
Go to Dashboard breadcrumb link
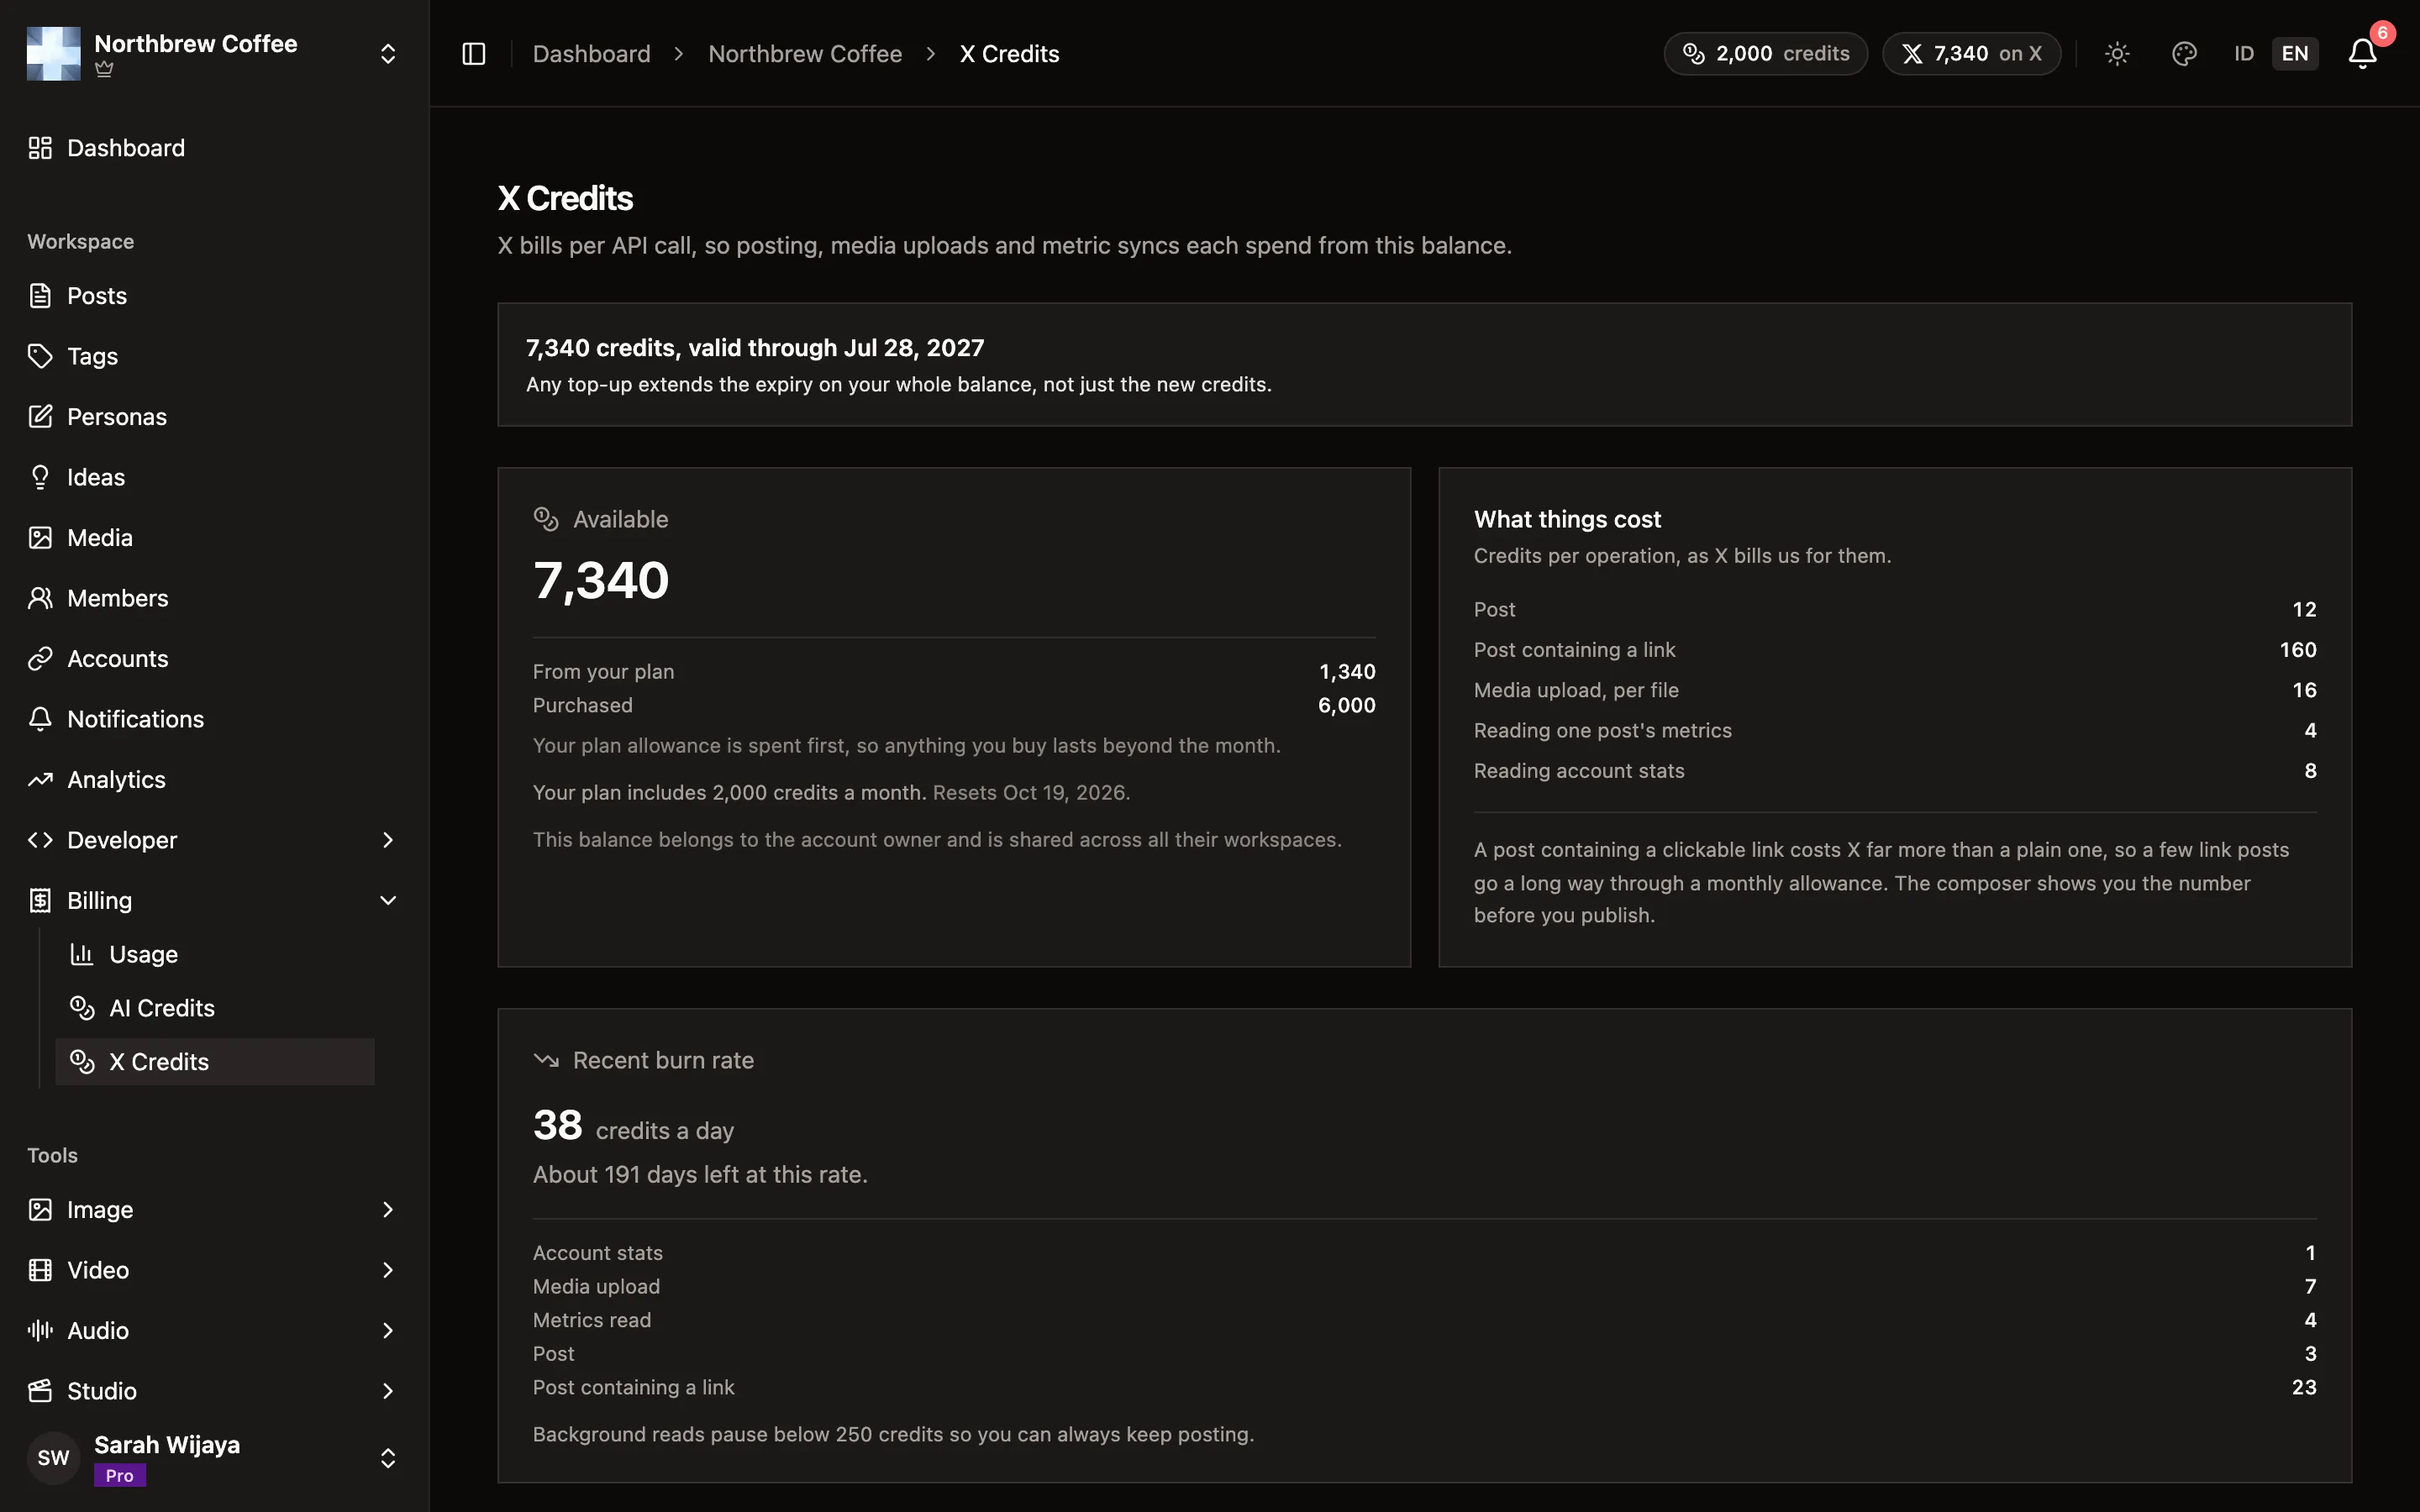click(x=591, y=54)
